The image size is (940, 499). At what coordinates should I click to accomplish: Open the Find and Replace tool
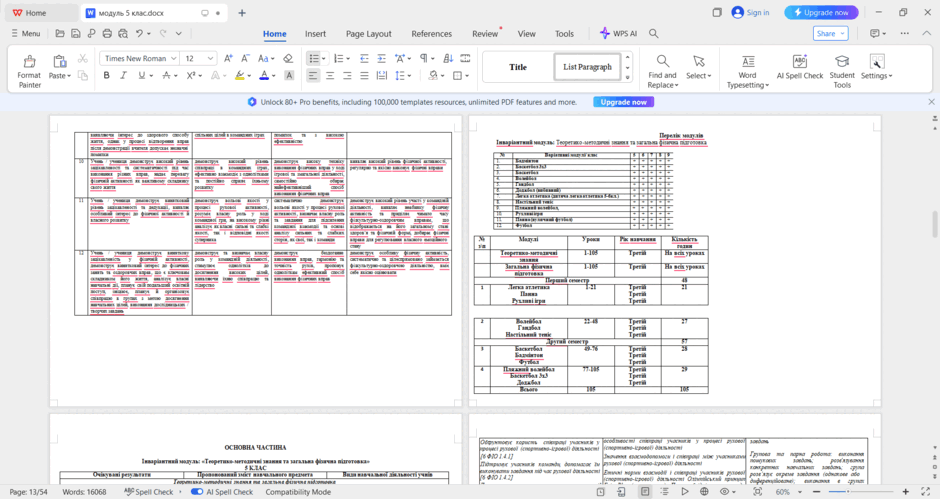(662, 71)
